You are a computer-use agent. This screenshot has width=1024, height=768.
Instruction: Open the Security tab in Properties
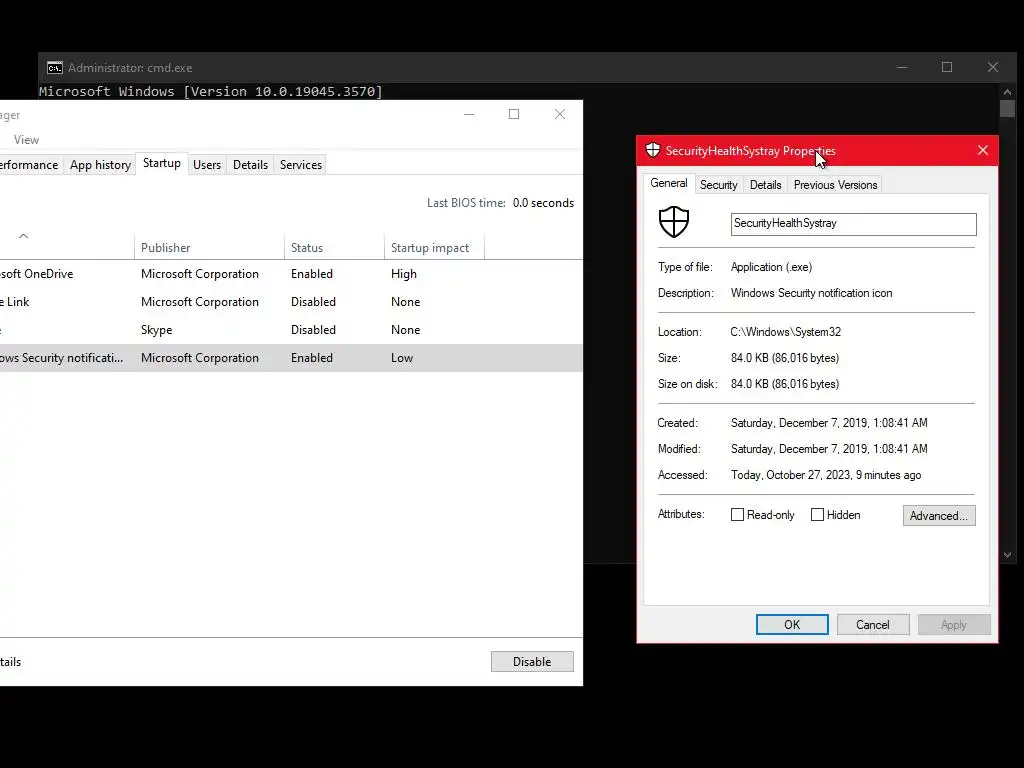coord(718,185)
